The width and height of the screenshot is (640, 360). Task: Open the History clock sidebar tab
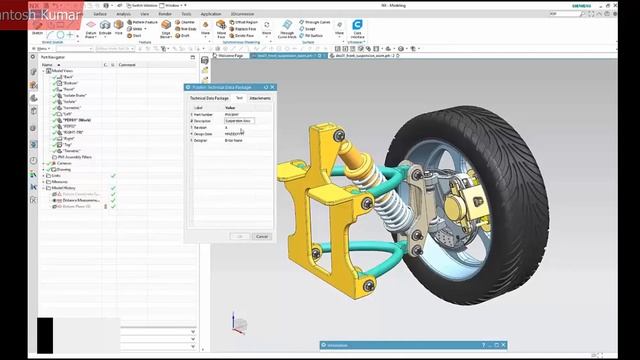[x=33, y=160]
